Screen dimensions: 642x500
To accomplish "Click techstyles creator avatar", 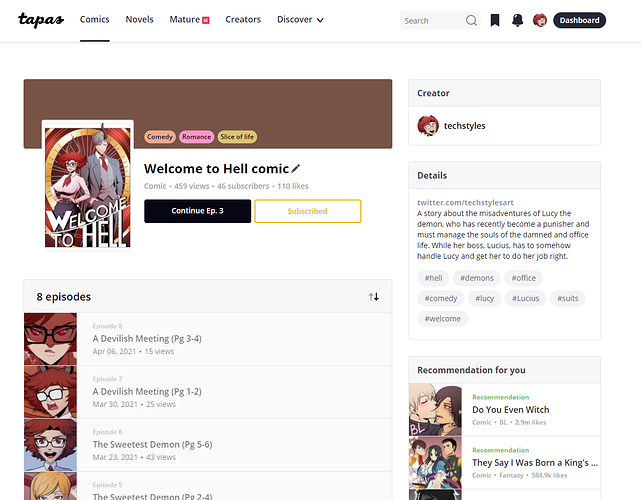I will [428, 126].
